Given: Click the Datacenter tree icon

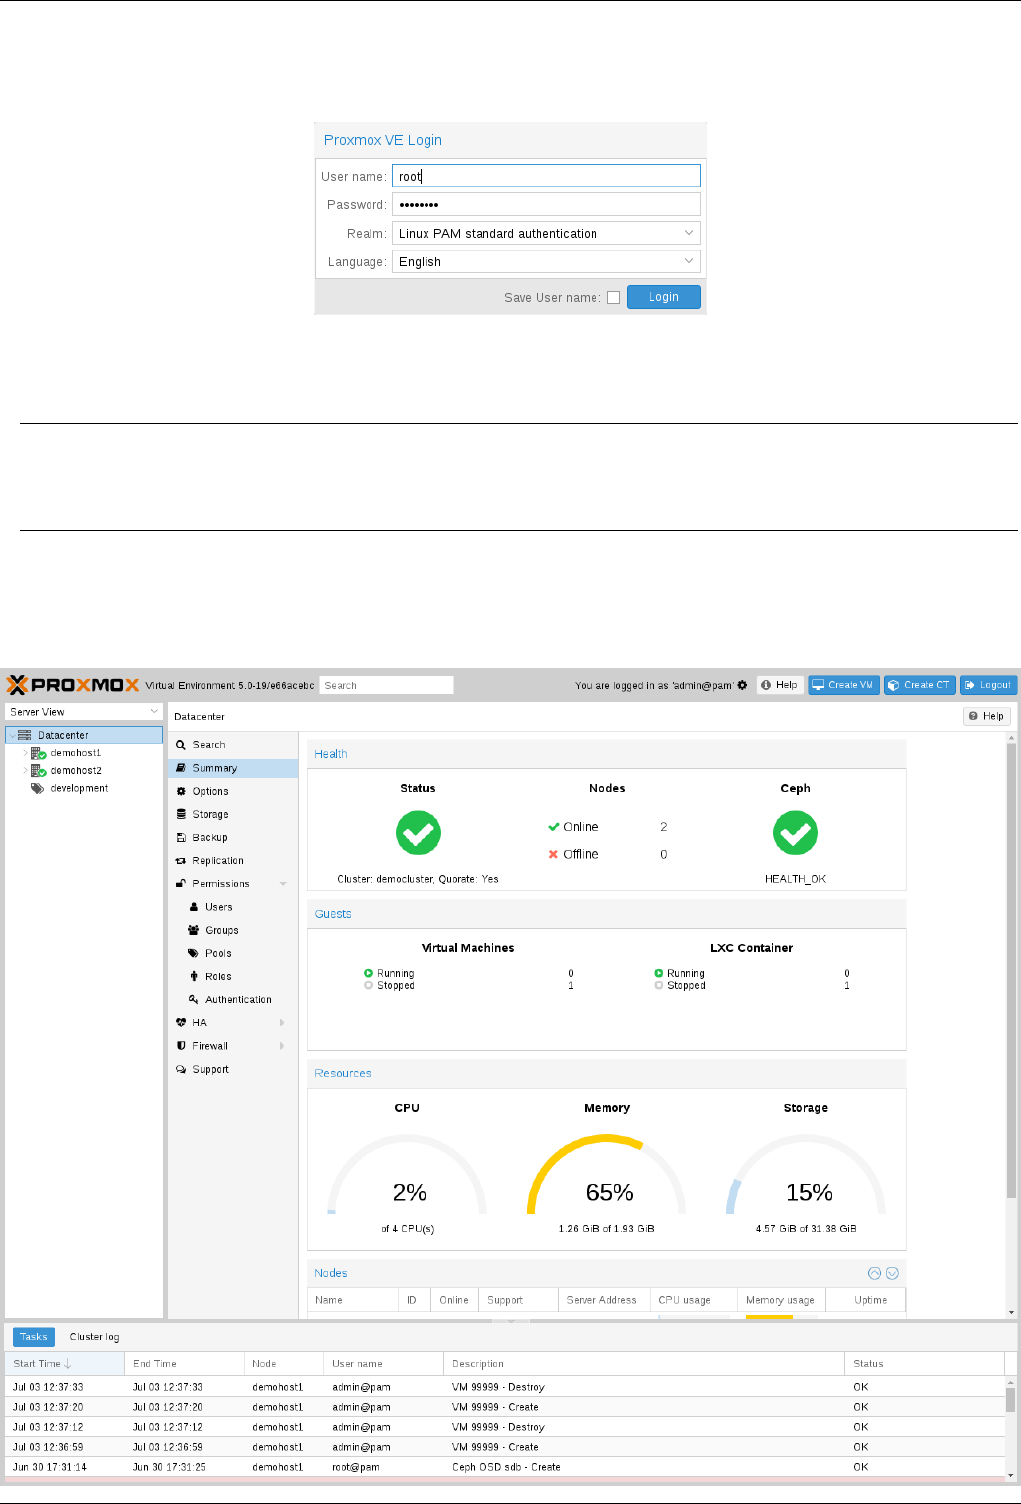Looking at the screenshot, I should point(25,735).
